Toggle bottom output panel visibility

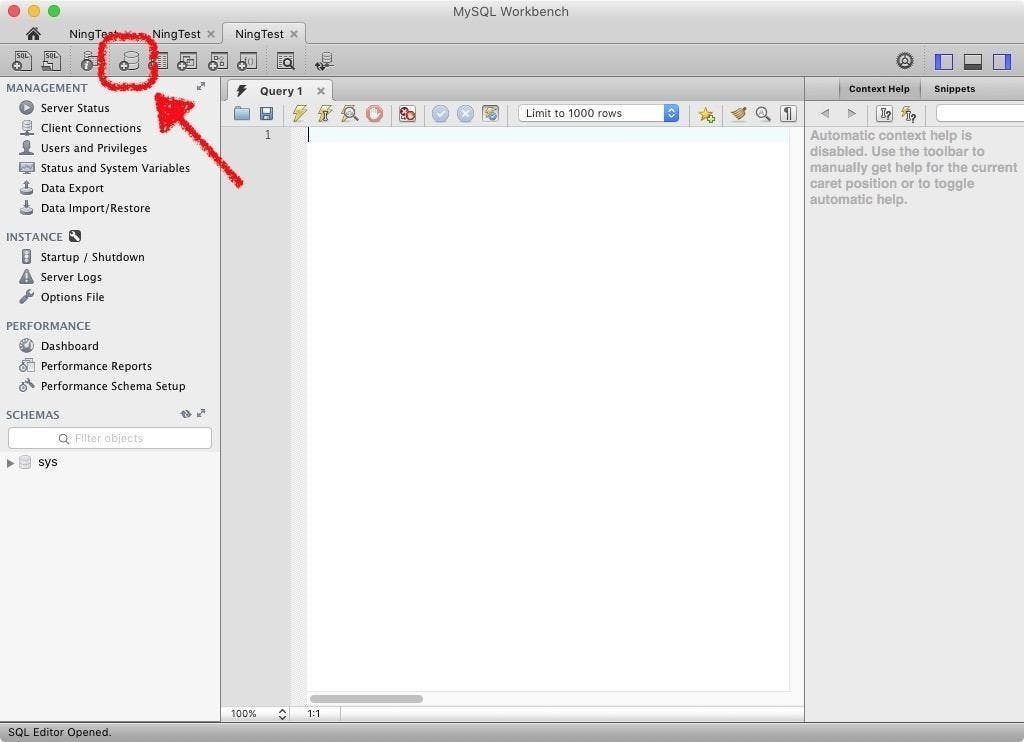click(x=973, y=61)
